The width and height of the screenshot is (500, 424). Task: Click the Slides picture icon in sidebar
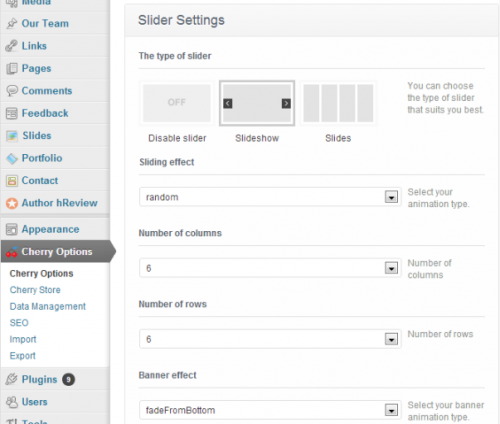click(x=12, y=136)
